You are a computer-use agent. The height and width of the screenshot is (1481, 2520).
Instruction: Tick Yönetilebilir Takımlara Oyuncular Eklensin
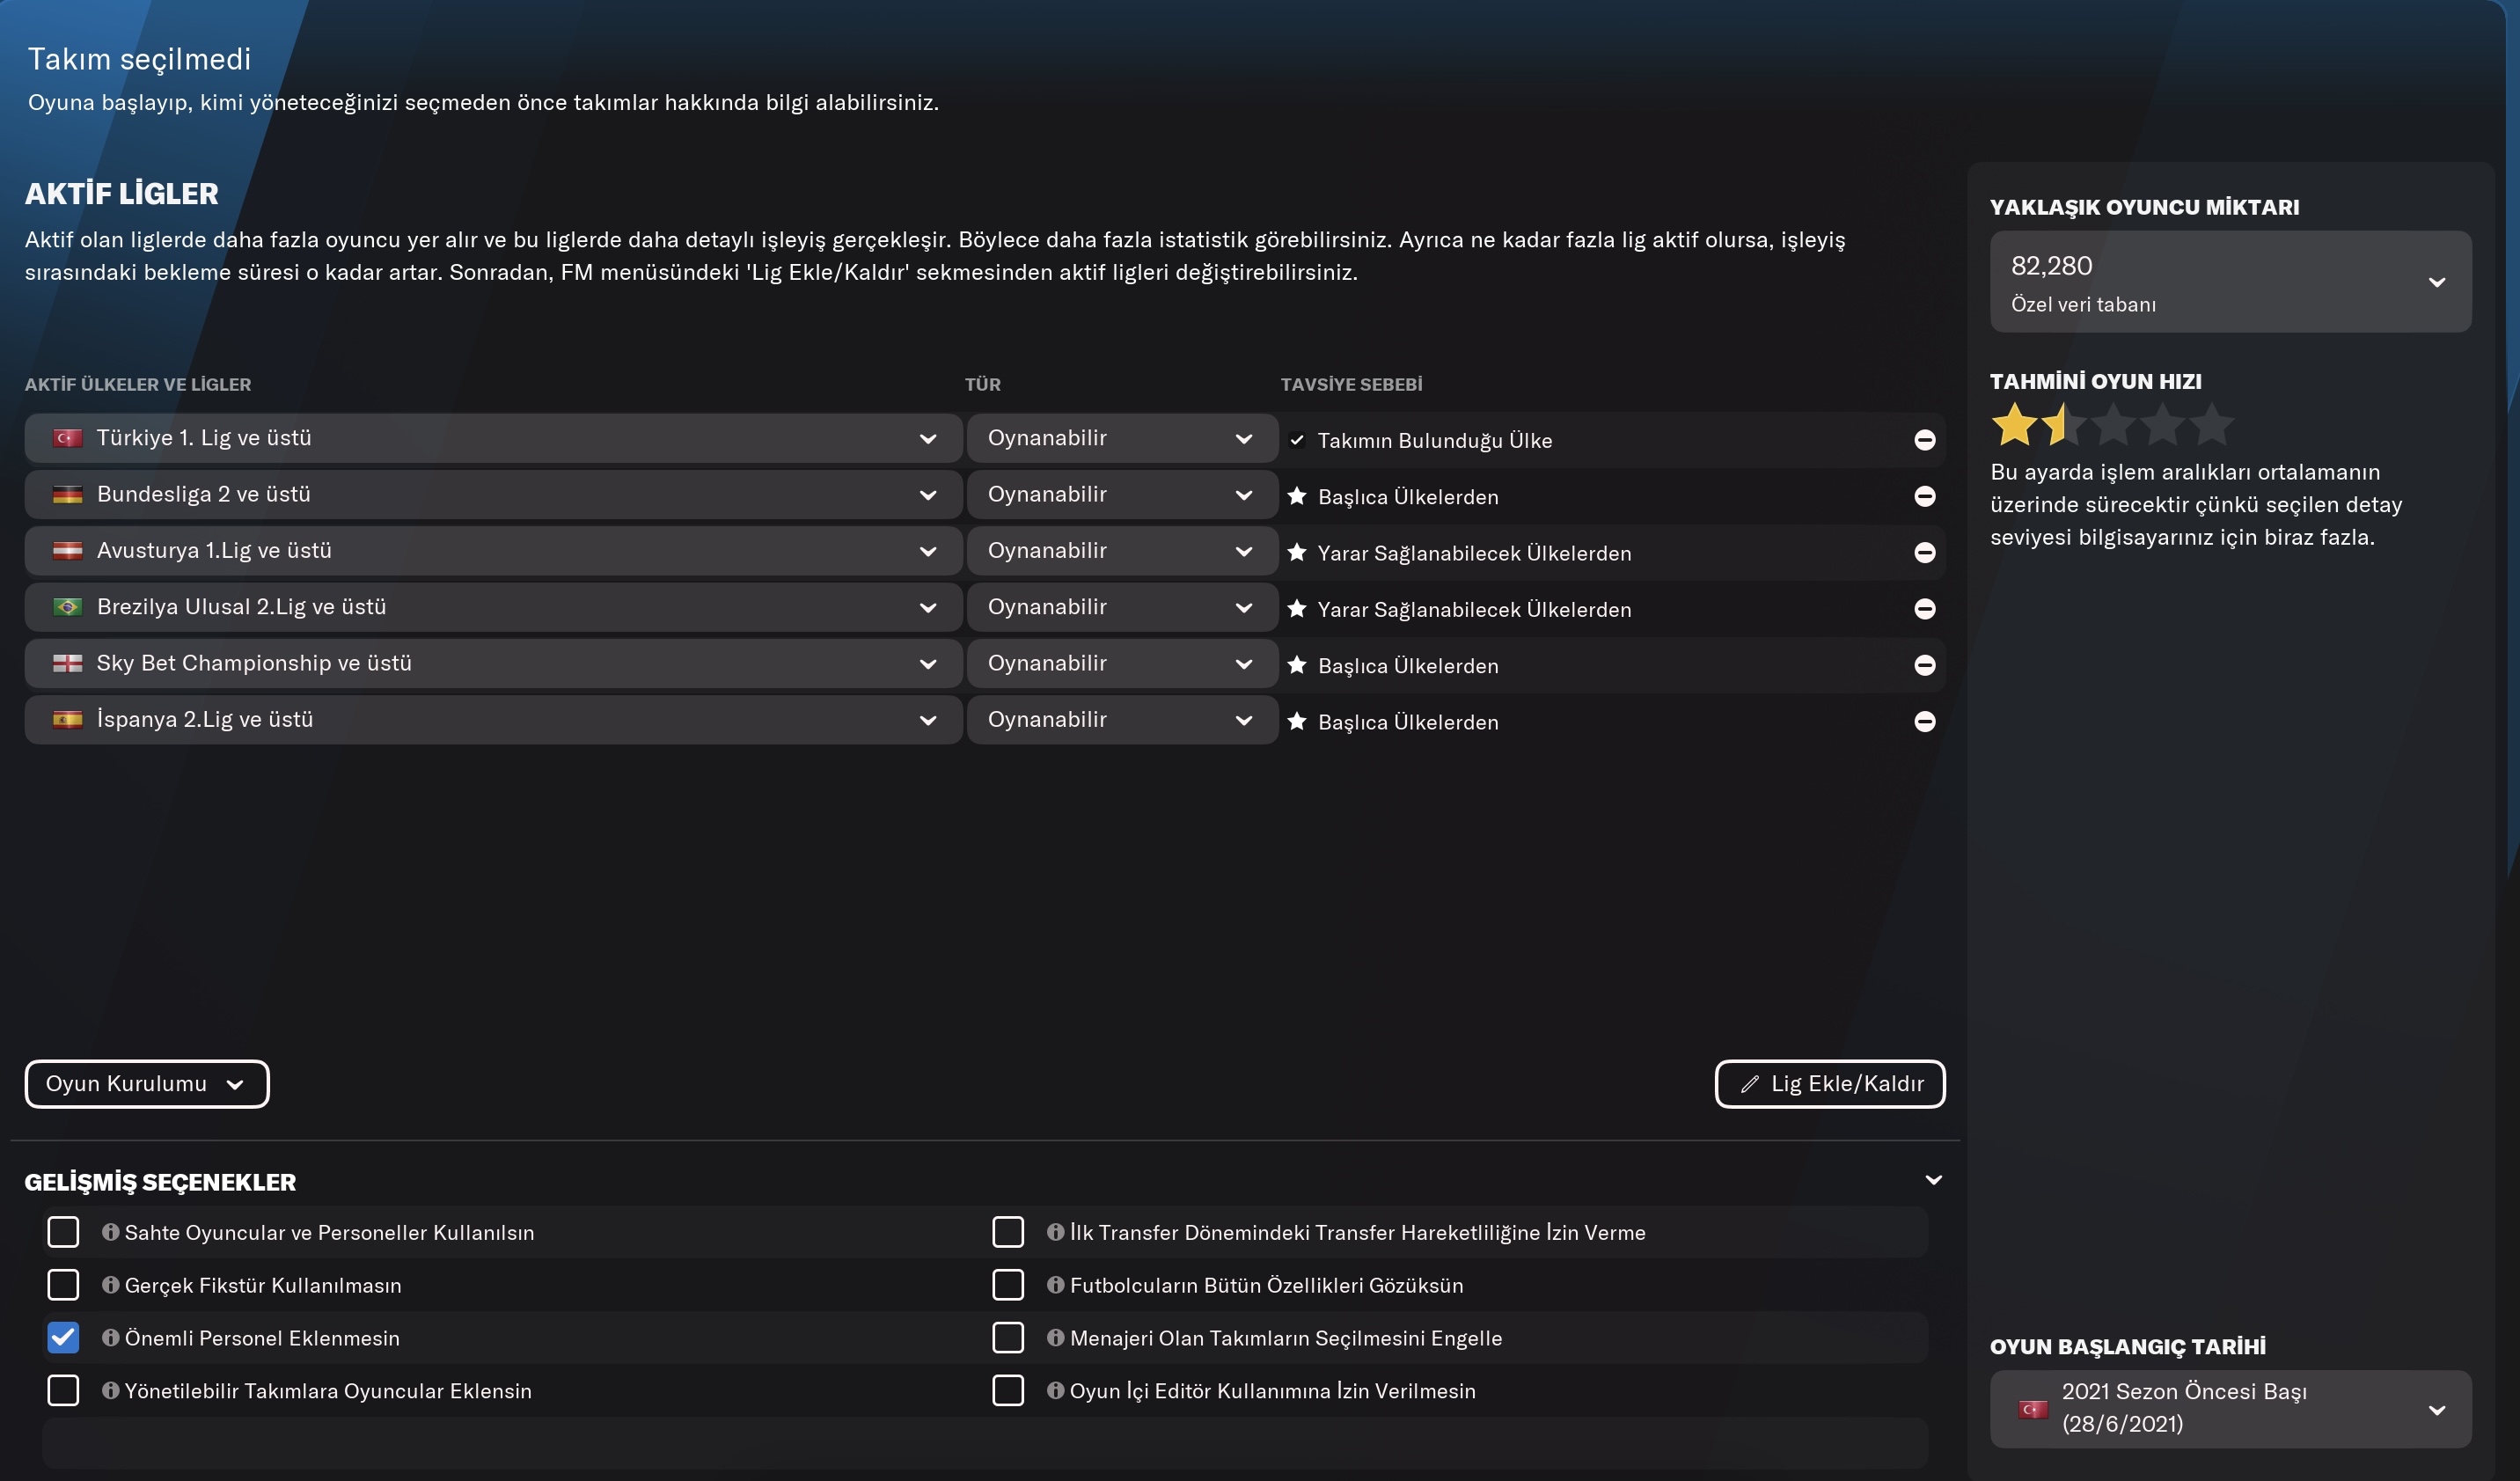coord(63,1391)
